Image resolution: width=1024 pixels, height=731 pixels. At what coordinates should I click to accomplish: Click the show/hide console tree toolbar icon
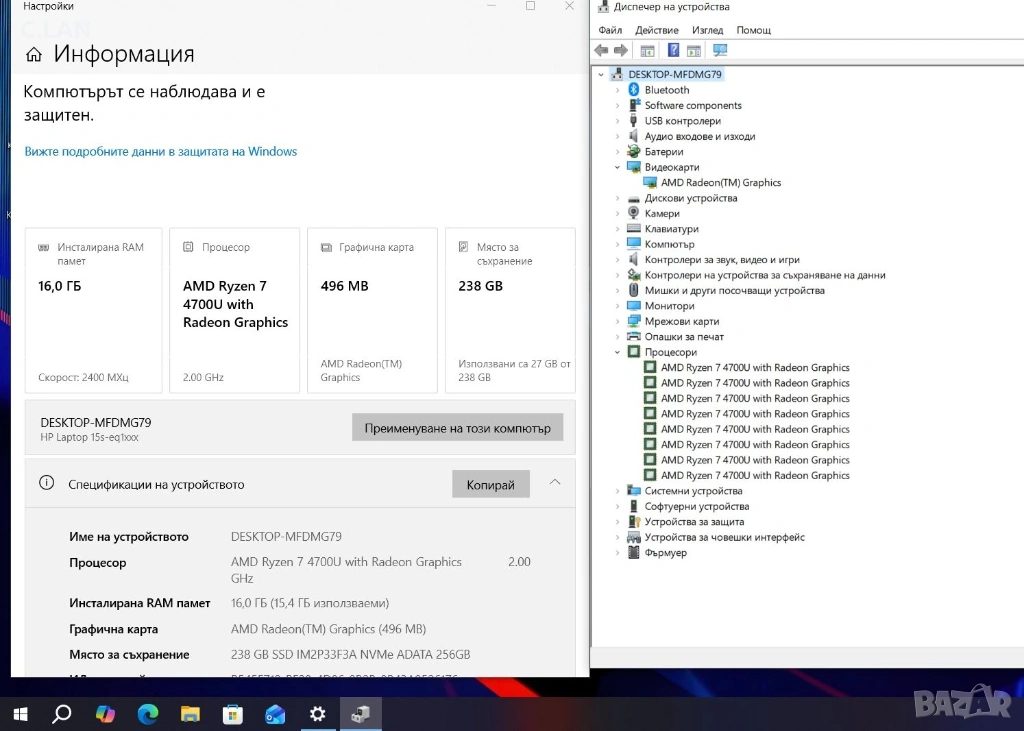(x=647, y=50)
